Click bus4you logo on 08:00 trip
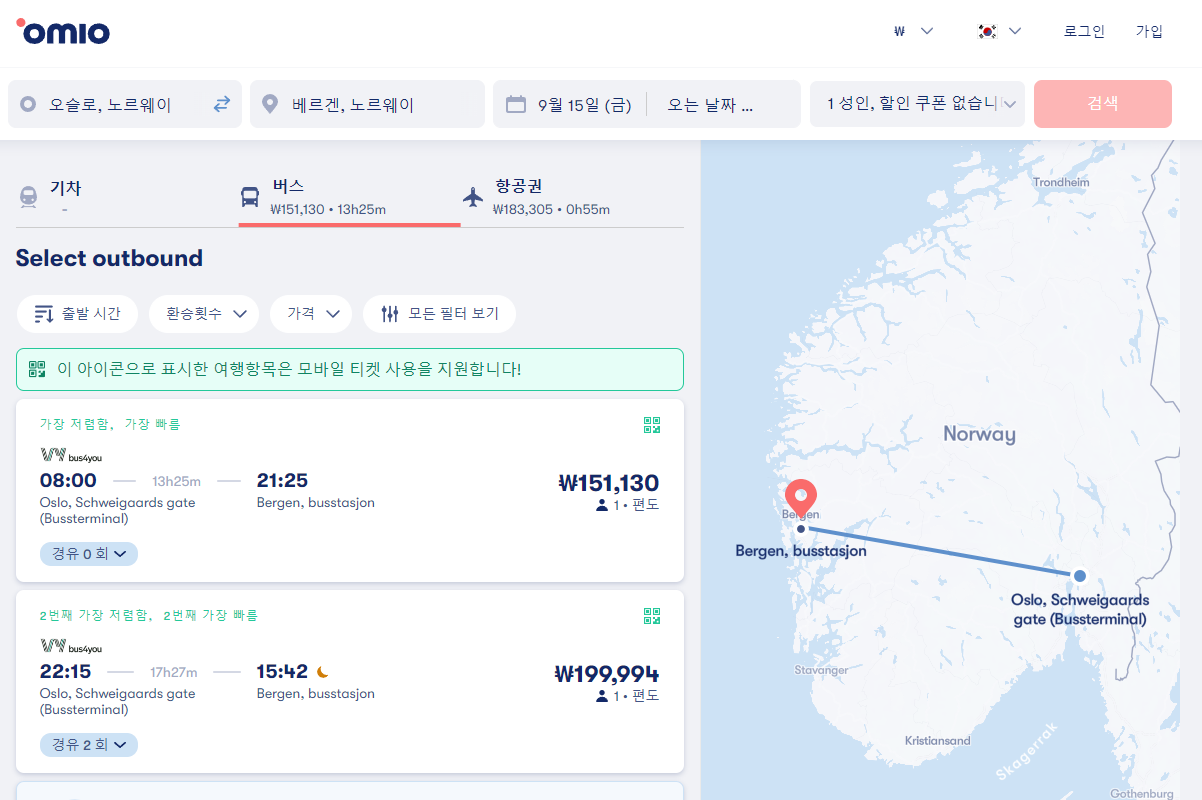1202x800 pixels. click(x=71, y=455)
